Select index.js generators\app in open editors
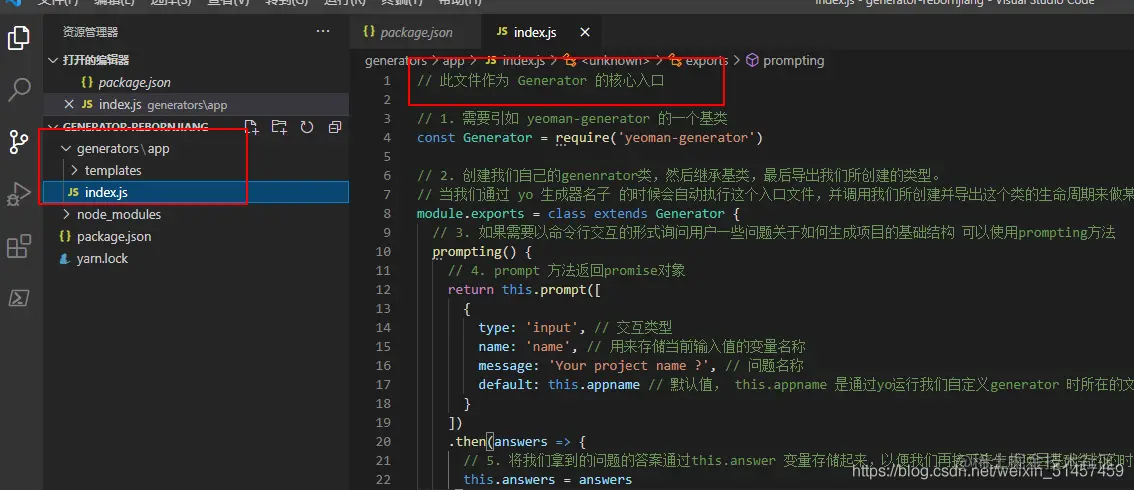 pos(196,105)
